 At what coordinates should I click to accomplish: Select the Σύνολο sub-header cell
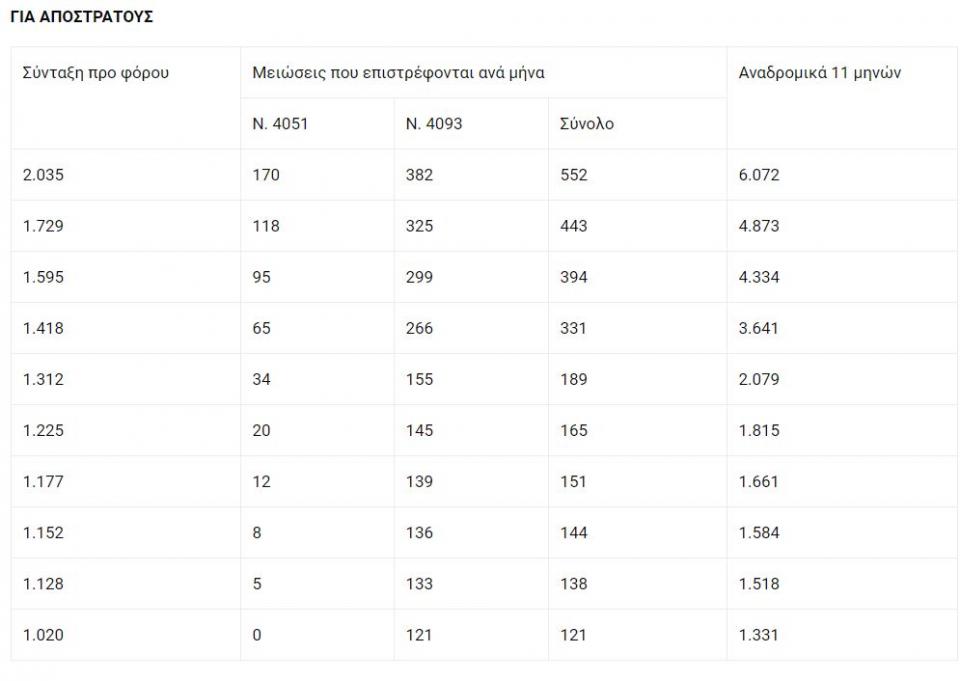point(587,124)
